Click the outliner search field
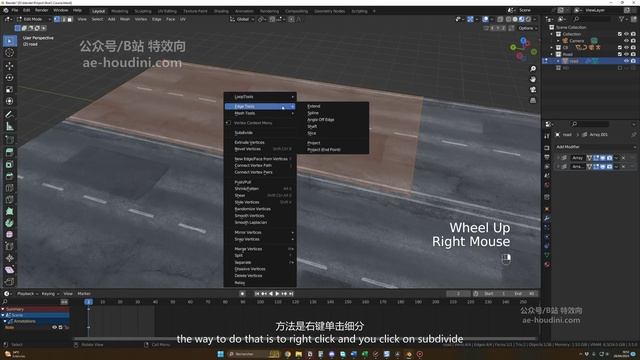Image resolution: width=640 pixels, height=360 pixels. tap(592, 19)
